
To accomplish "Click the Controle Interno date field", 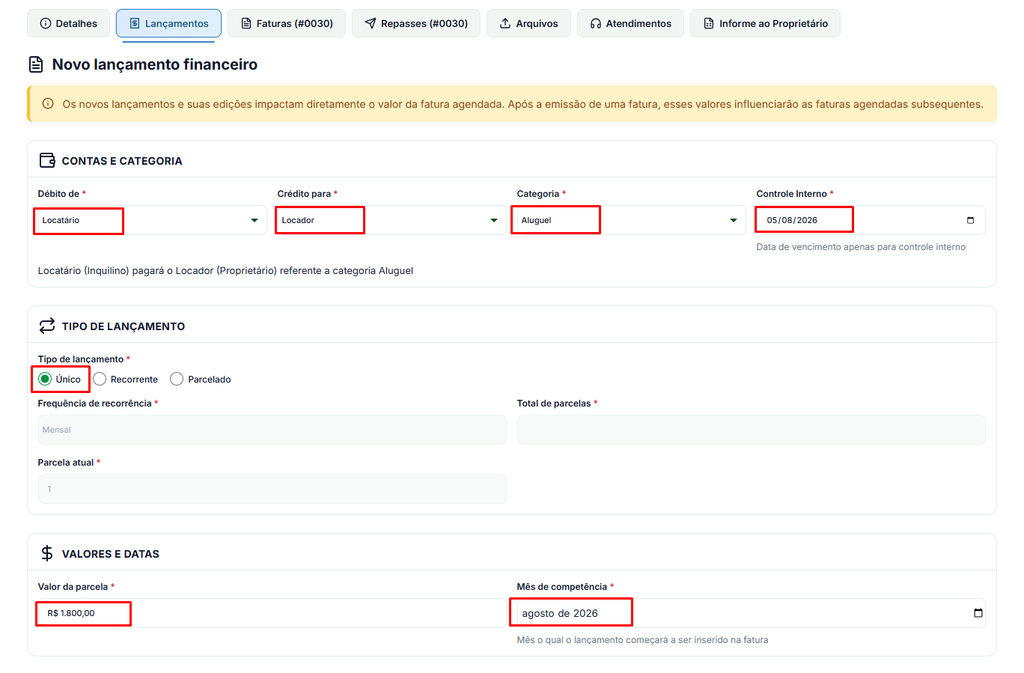I will (870, 221).
